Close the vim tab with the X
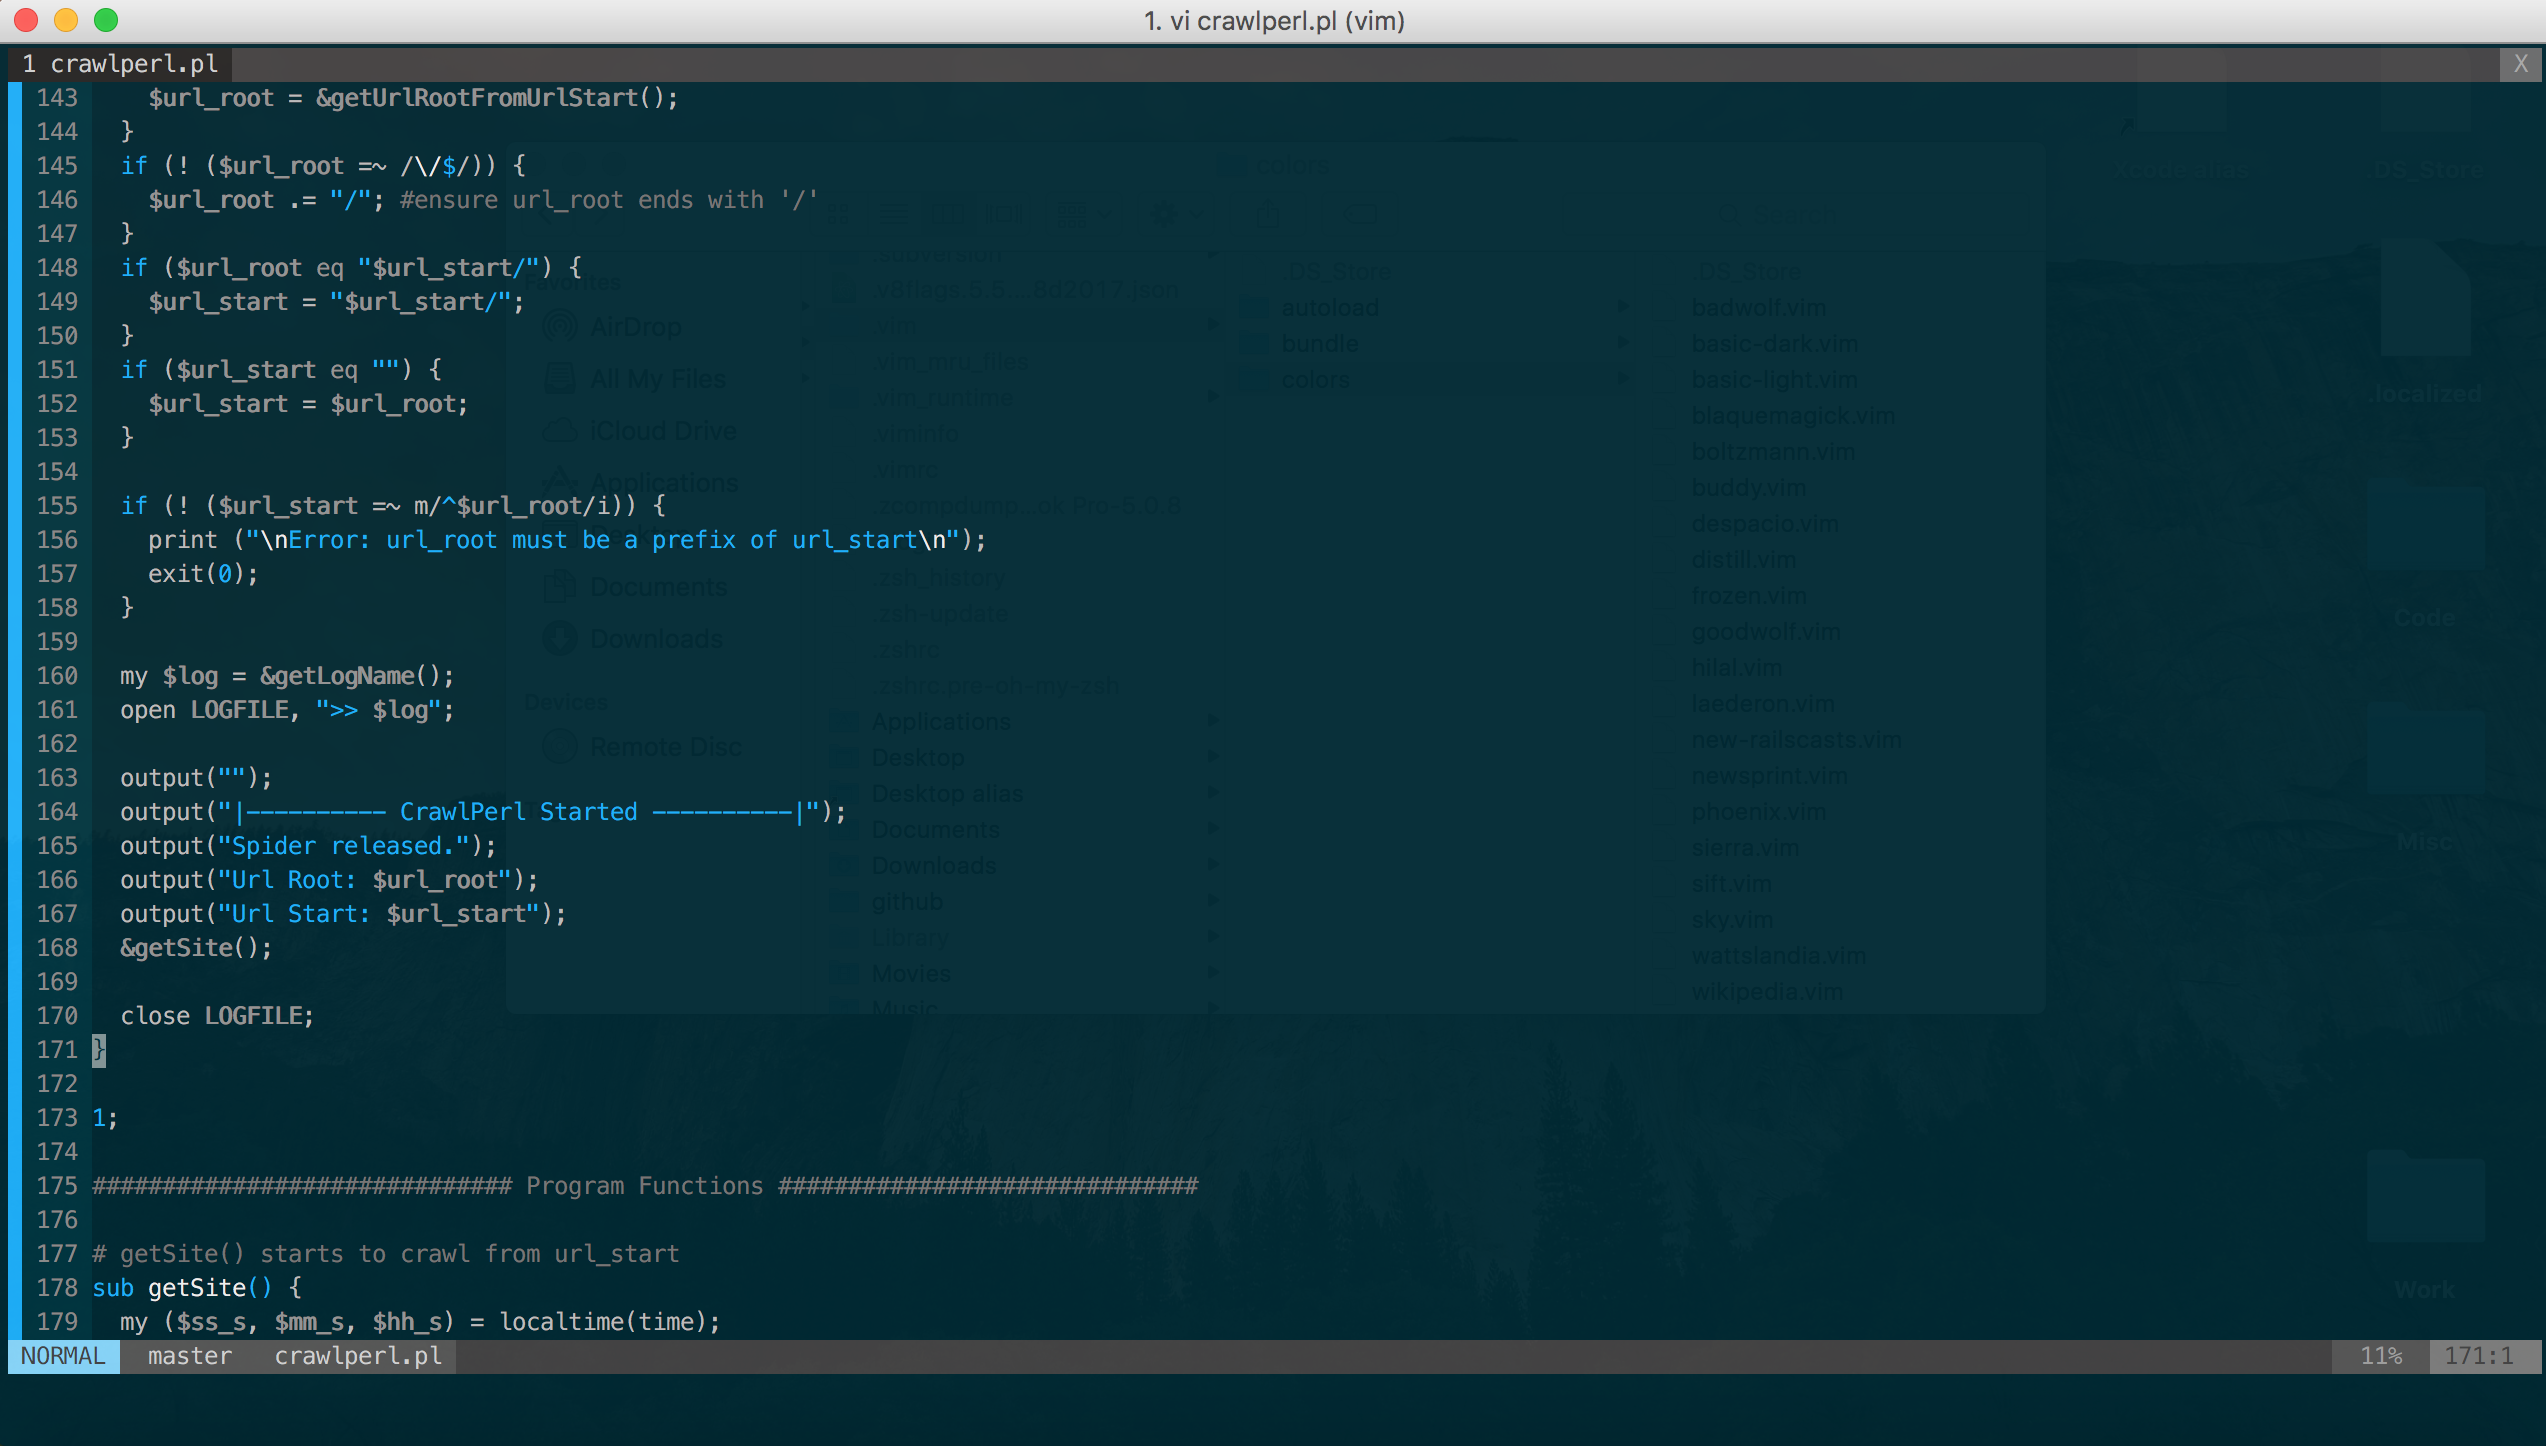The width and height of the screenshot is (2546, 1446). pos(2520,64)
